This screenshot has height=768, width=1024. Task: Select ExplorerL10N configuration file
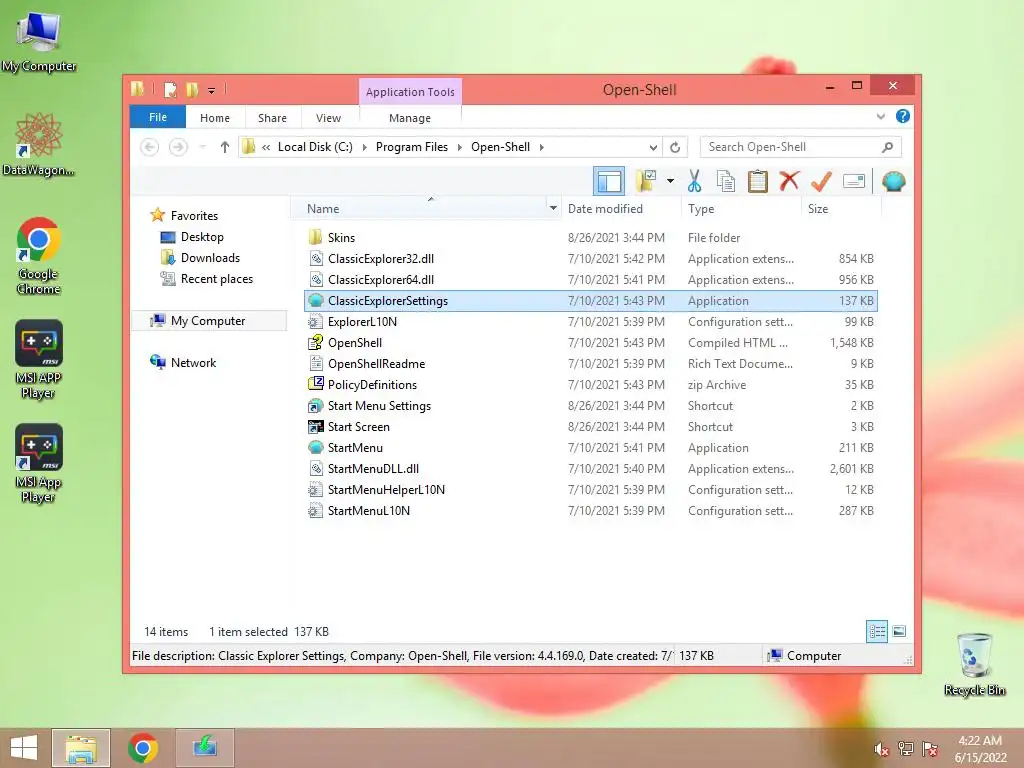[x=590, y=321]
